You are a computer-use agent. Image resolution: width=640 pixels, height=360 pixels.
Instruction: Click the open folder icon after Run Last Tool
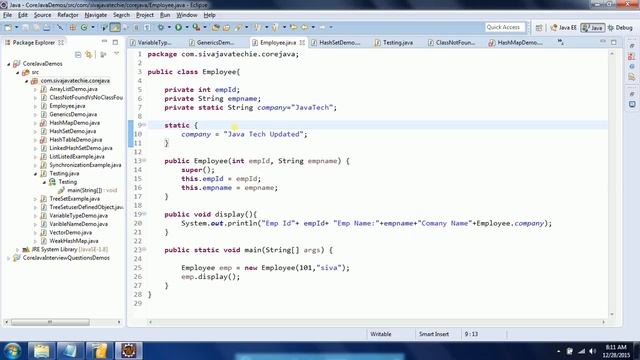click(215, 27)
